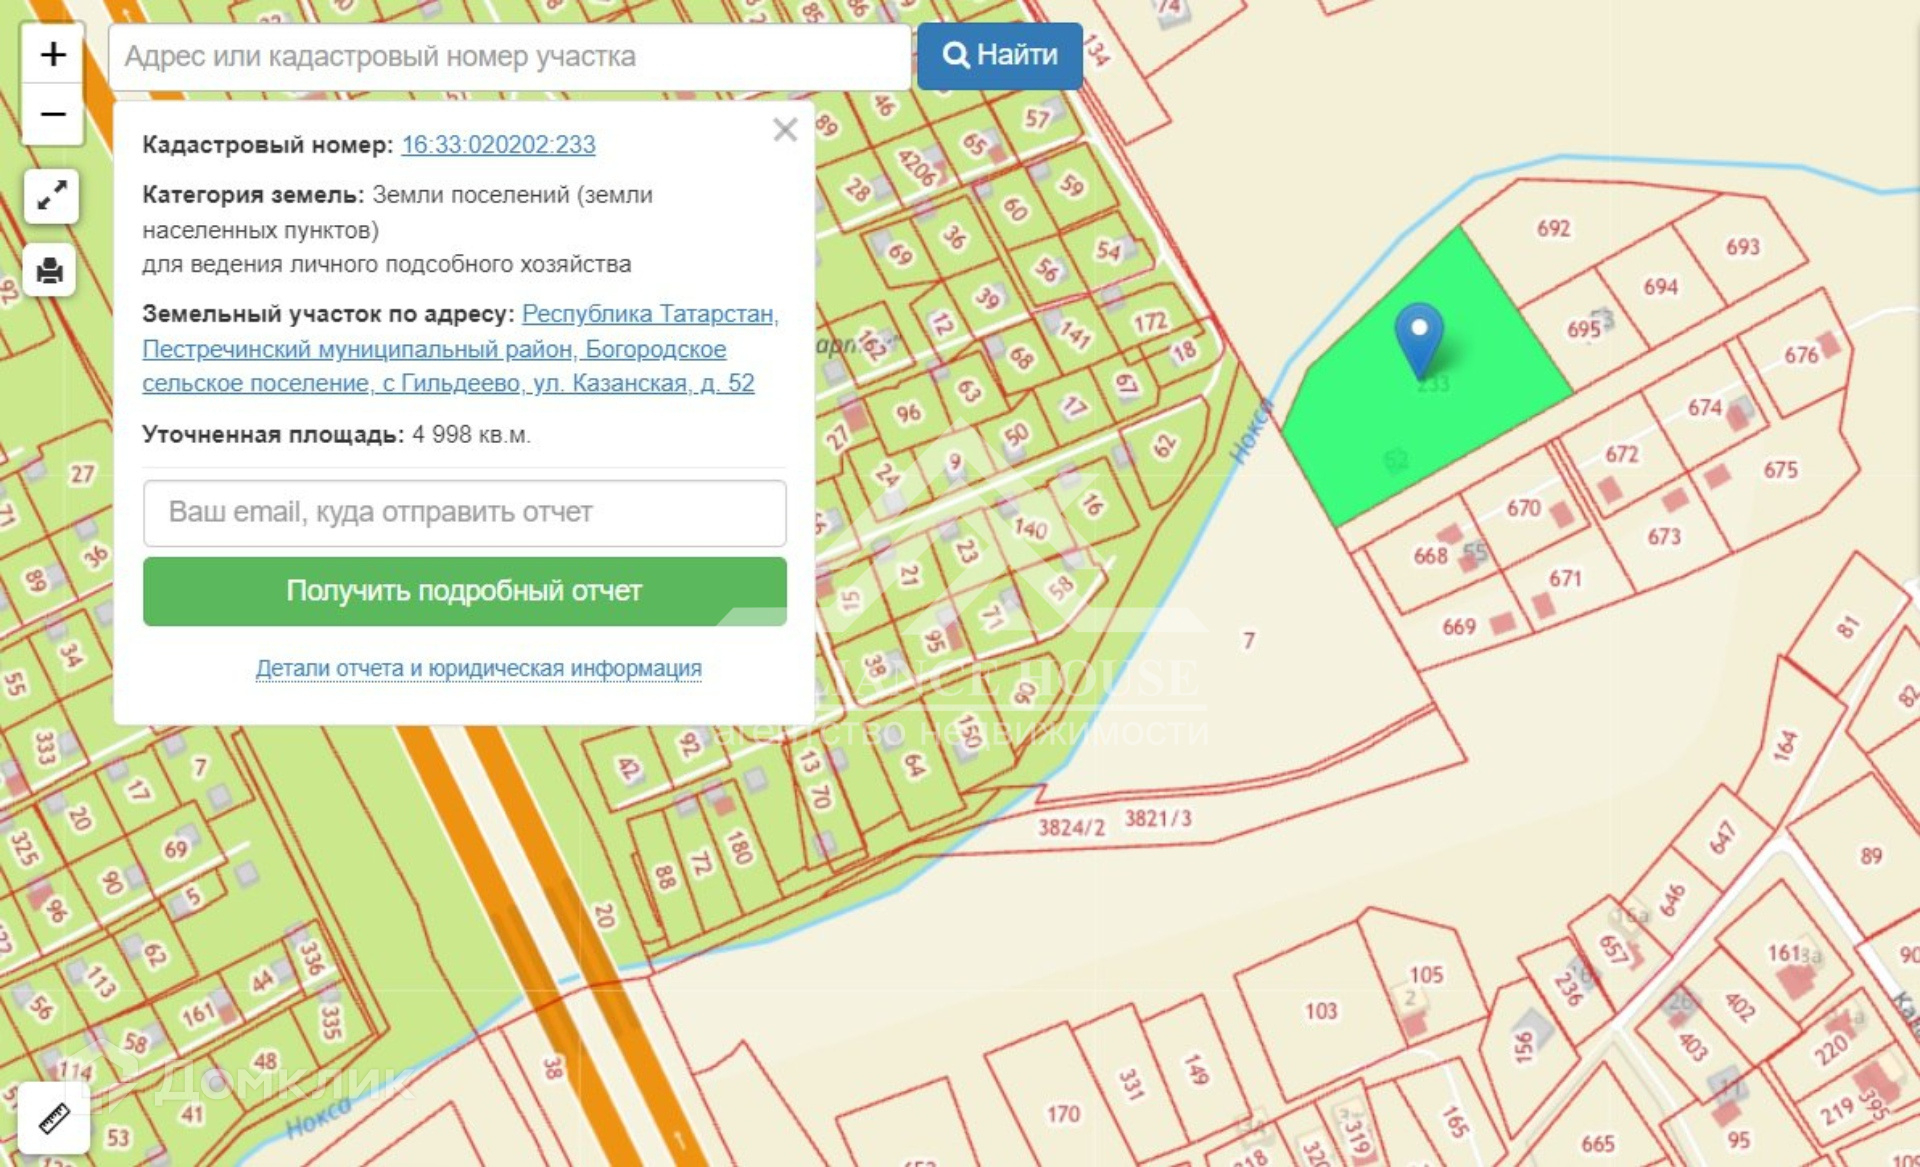The image size is (1920, 1167).
Task: Select parcel 693 on the map
Action: [x=1741, y=247]
